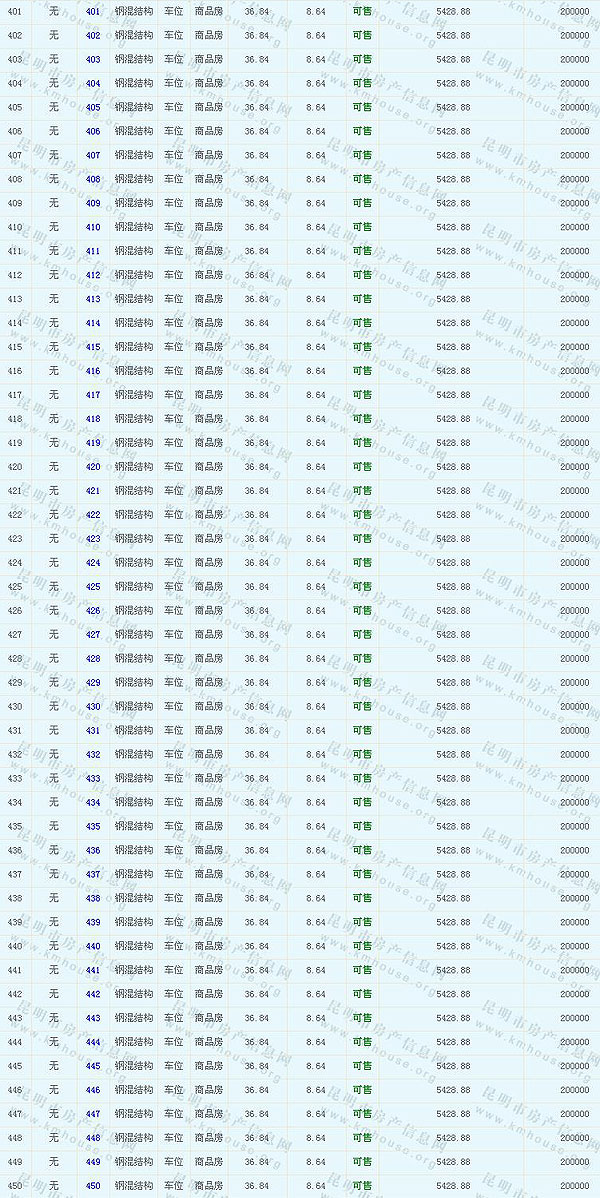The width and height of the screenshot is (600, 1198).
Task: Open blue unit link 445
Action: (x=93, y=1066)
